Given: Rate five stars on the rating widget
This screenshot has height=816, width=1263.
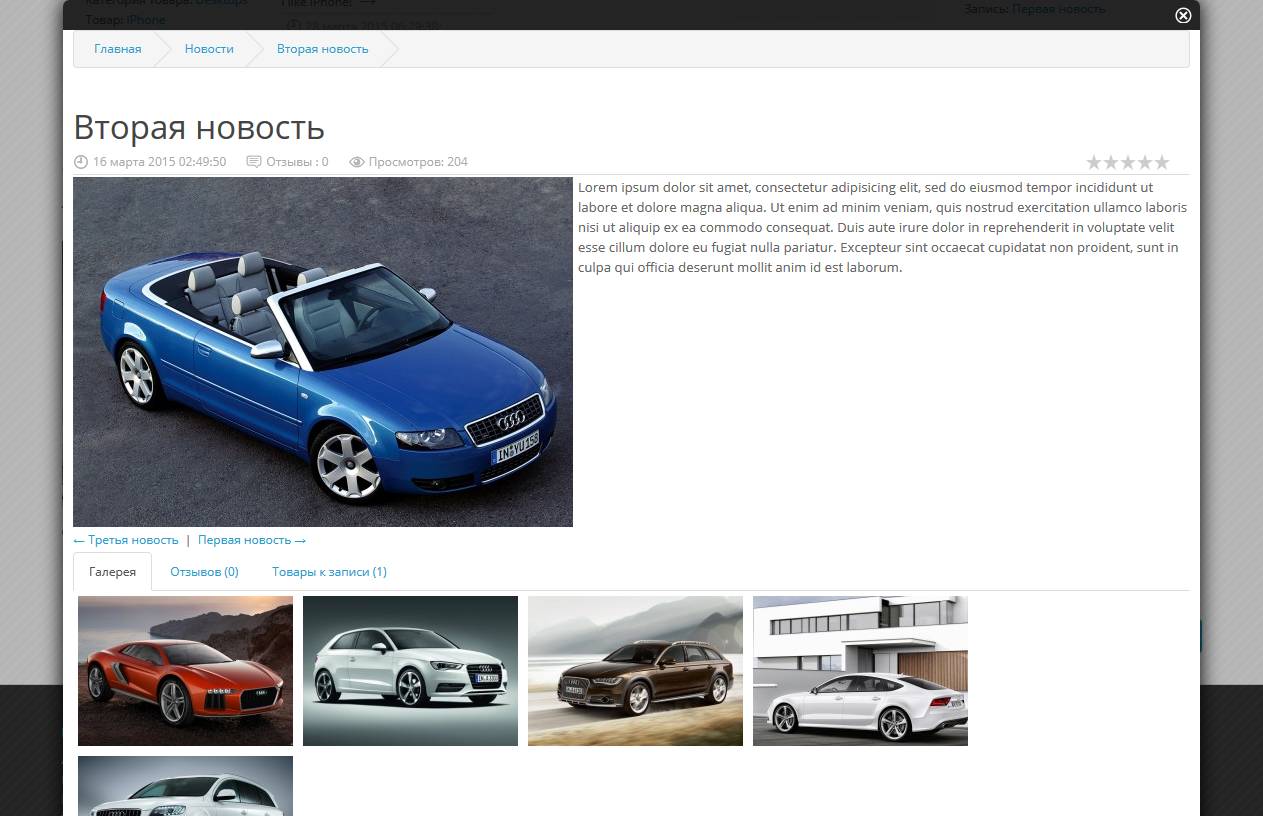Looking at the screenshot, I should point(1161,162).
